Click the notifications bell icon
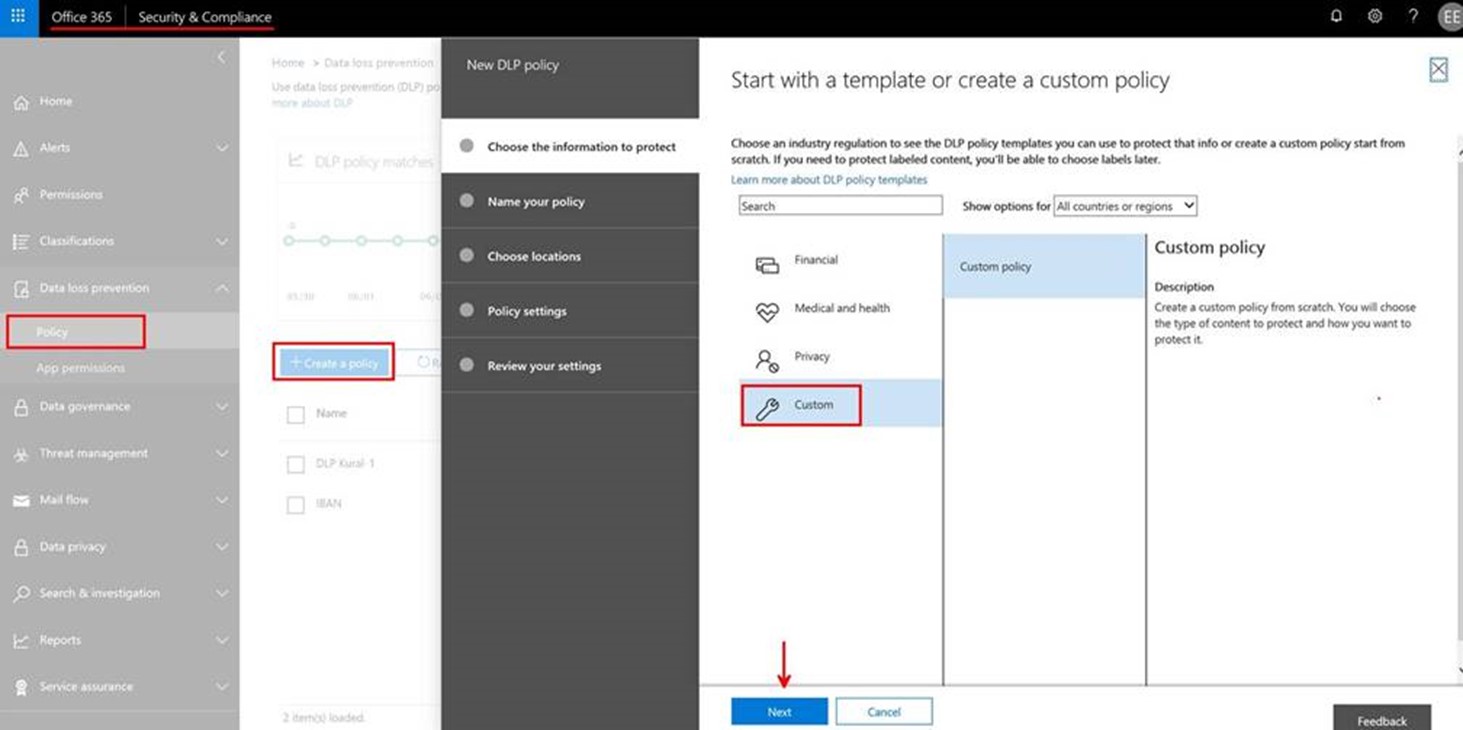The image size is (1463, 730). pyautogui.click(x=1337, y=17)
